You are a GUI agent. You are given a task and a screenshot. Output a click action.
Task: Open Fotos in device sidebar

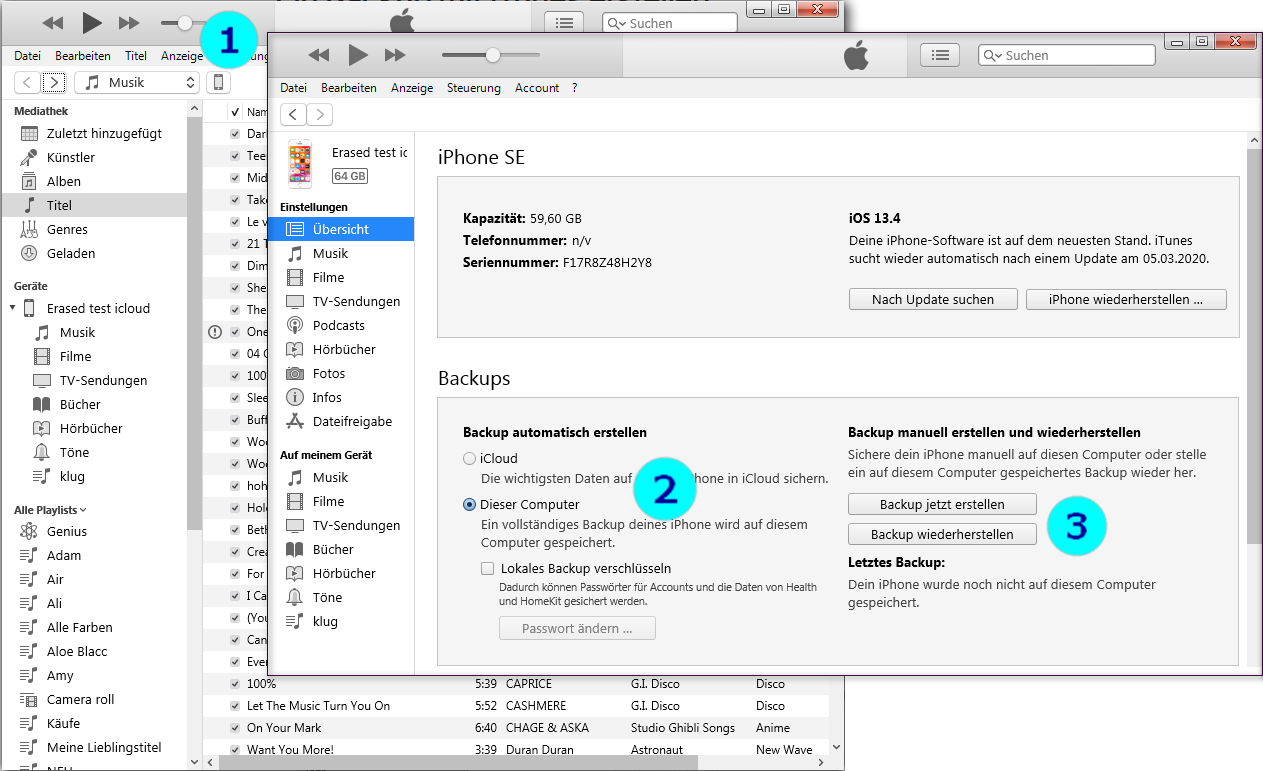point(342,373)
